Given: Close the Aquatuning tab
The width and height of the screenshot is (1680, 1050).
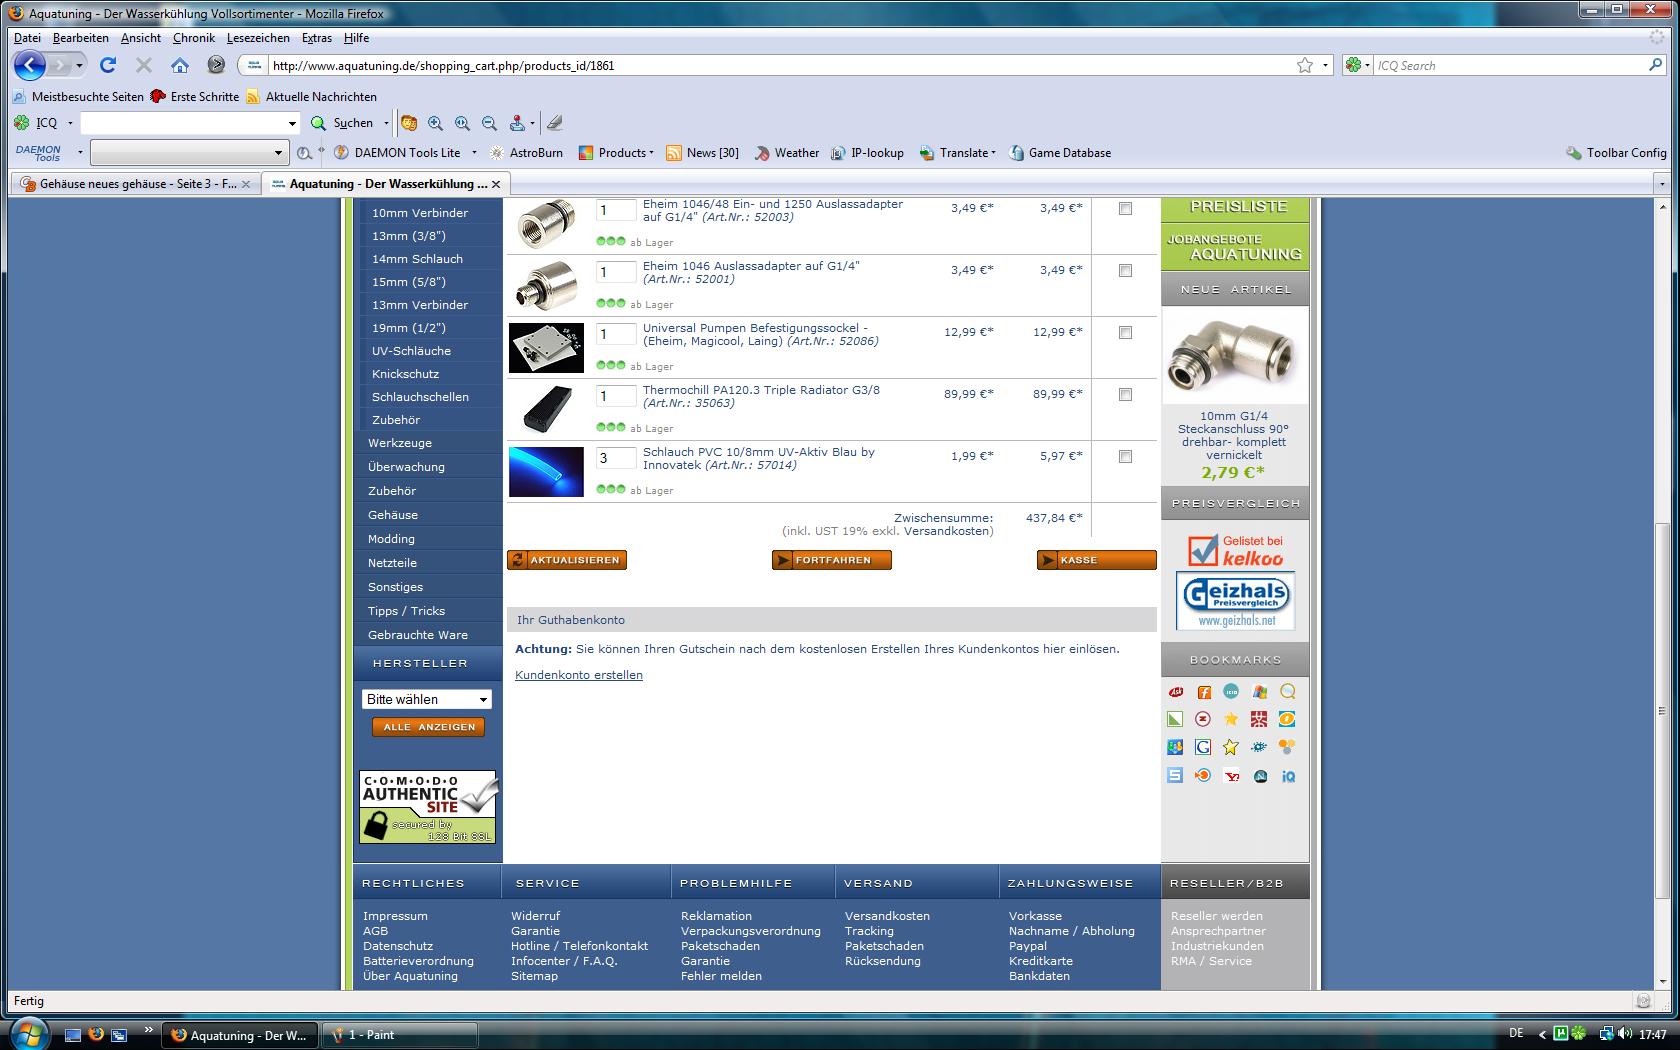Looking at the screenshot, I should point(496,184).
